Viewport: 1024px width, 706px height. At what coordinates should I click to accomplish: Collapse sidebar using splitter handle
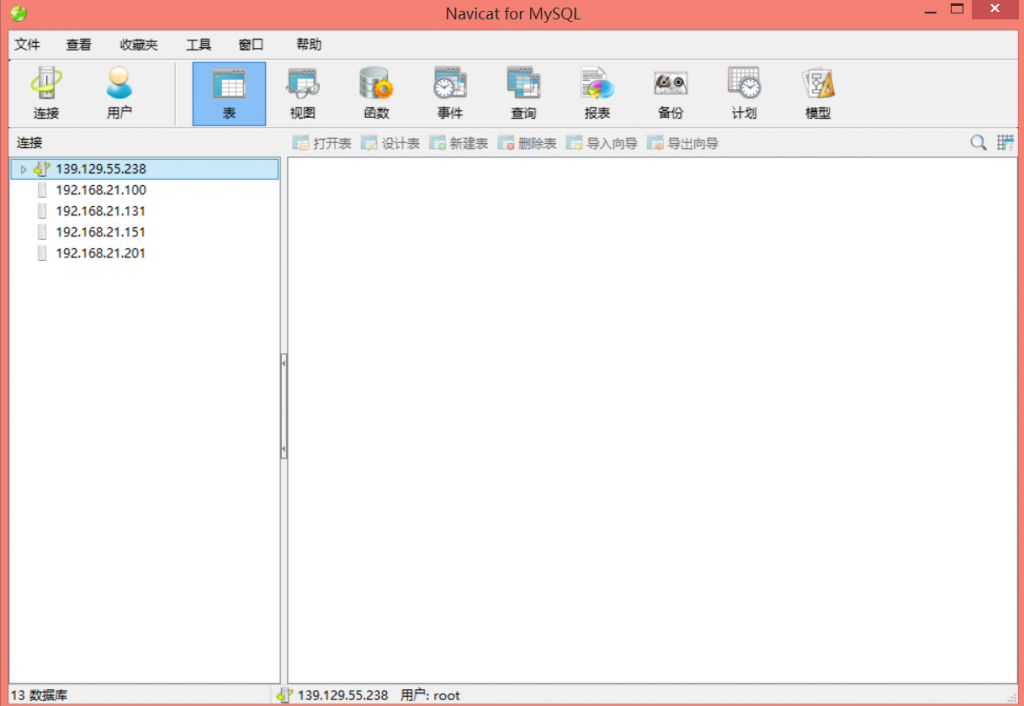[x=283, y=406]
